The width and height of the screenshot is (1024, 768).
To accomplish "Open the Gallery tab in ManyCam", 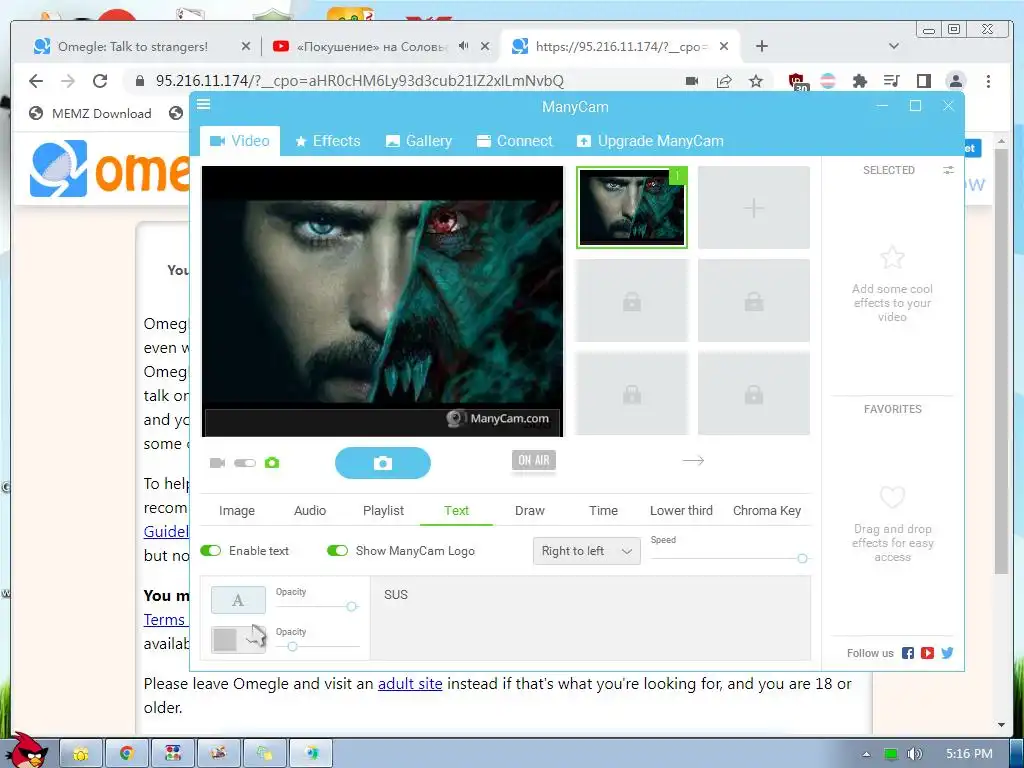I will [x=419, y=141].
